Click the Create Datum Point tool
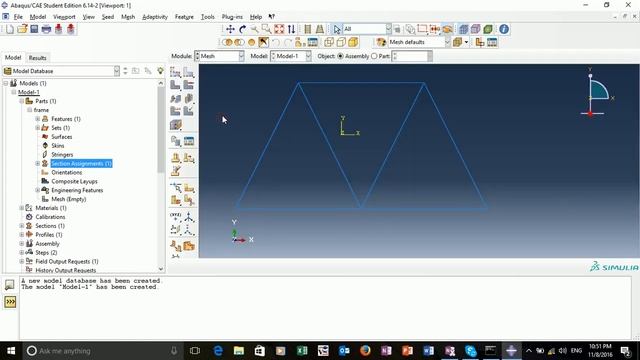640x360 pixels. click(176, 216)
